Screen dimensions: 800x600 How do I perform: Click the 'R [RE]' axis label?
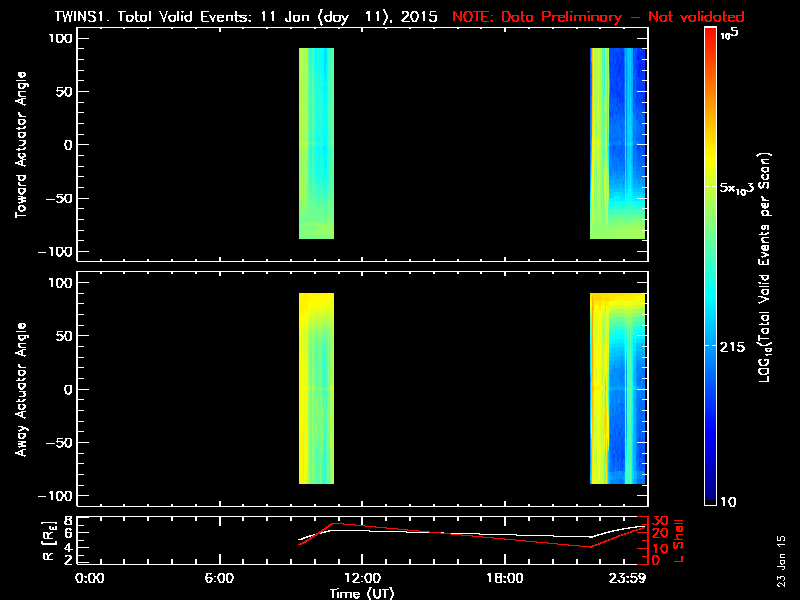coord(48,540)
